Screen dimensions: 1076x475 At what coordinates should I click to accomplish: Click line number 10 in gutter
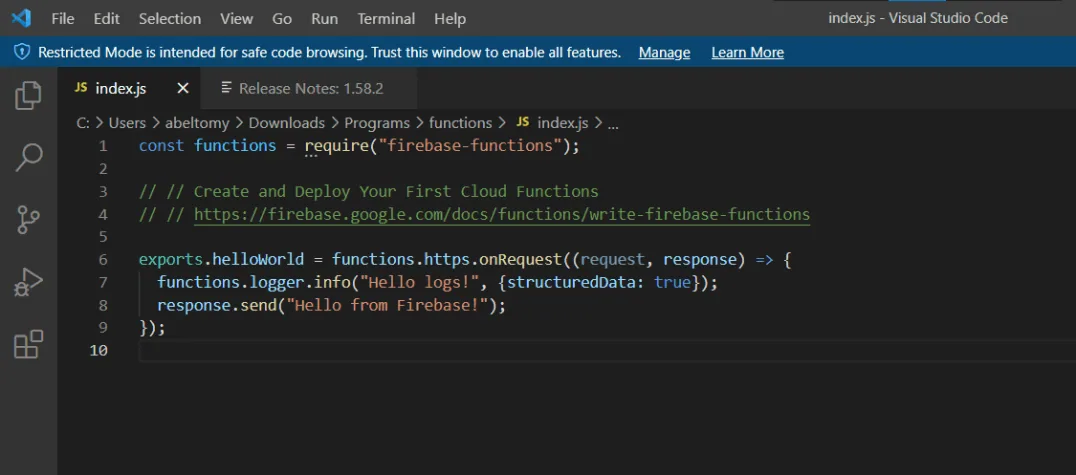pyautogui.click(x=98, y=350)
